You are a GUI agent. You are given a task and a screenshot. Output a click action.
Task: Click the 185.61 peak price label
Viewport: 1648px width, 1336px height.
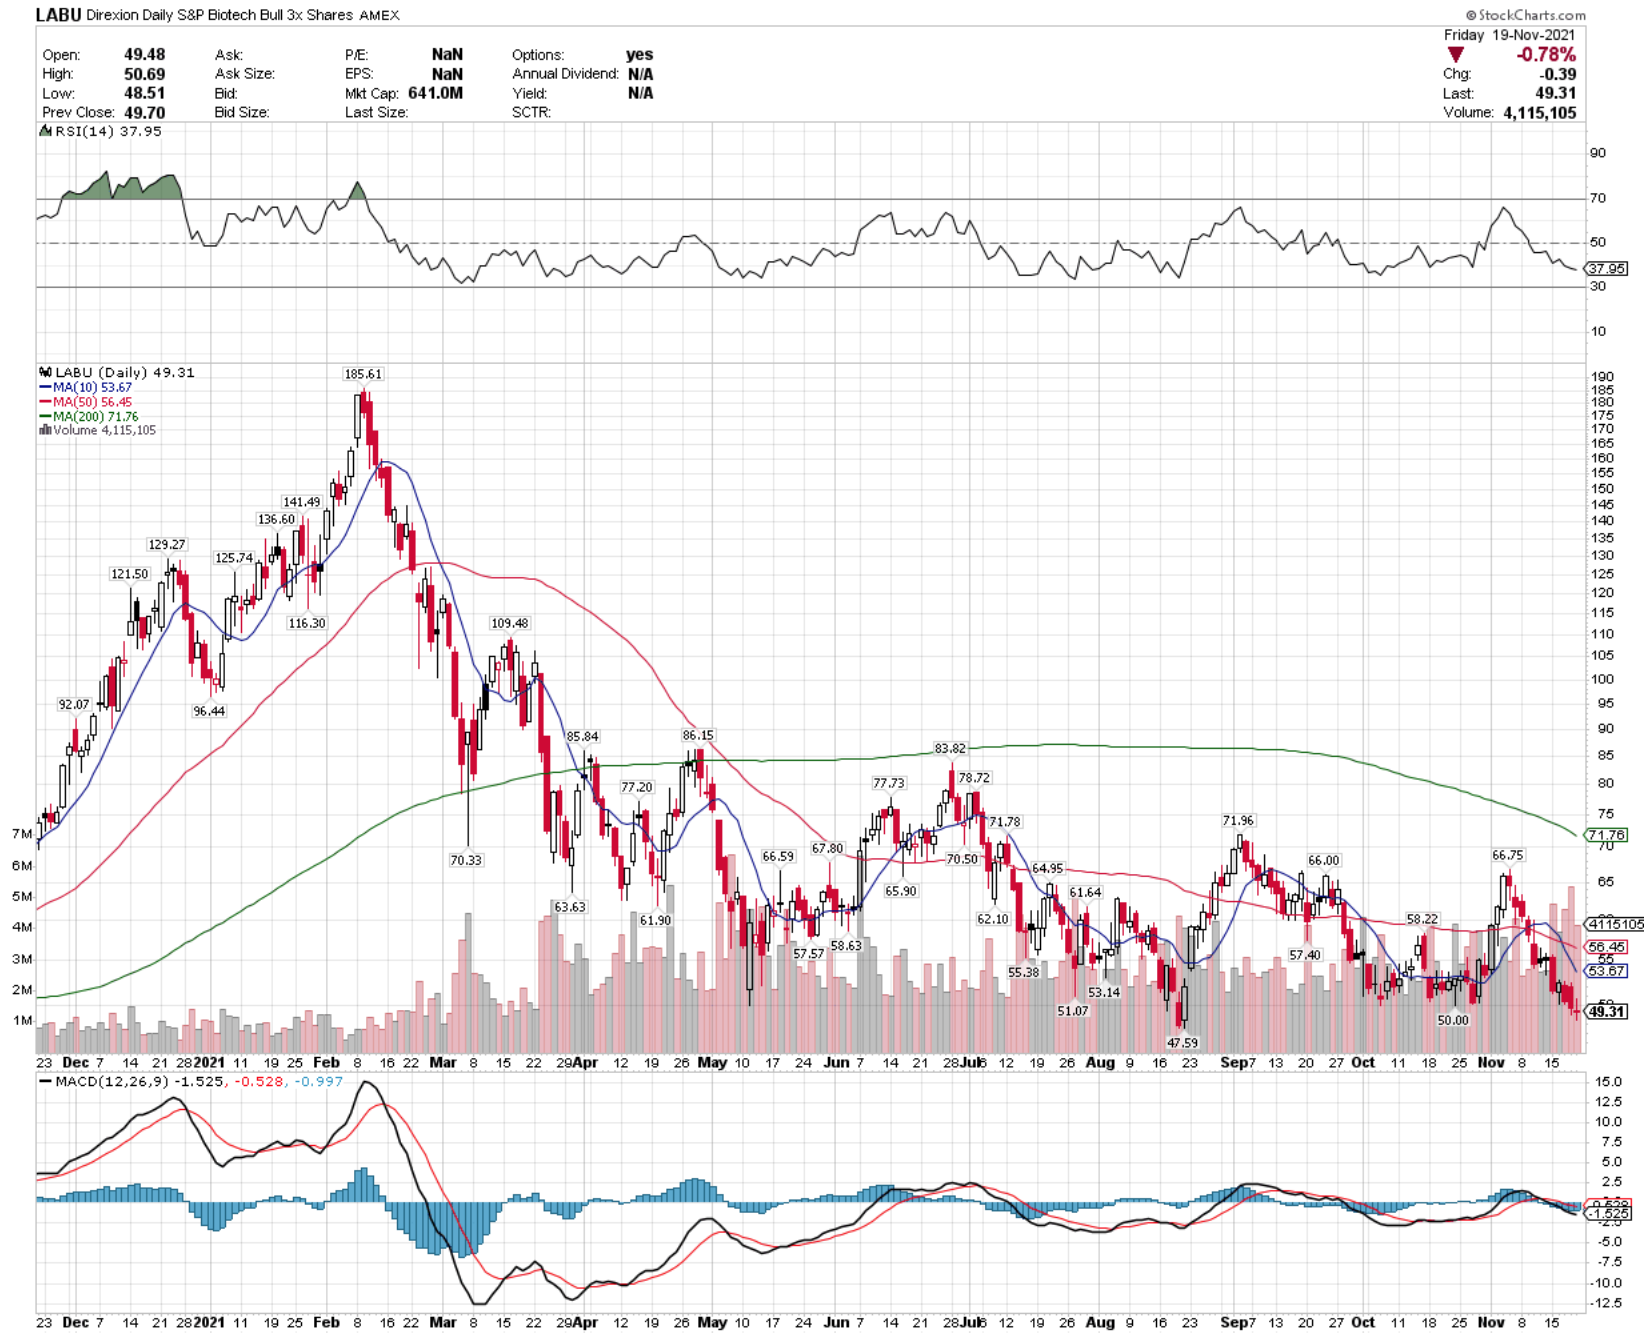coord(363,374)
